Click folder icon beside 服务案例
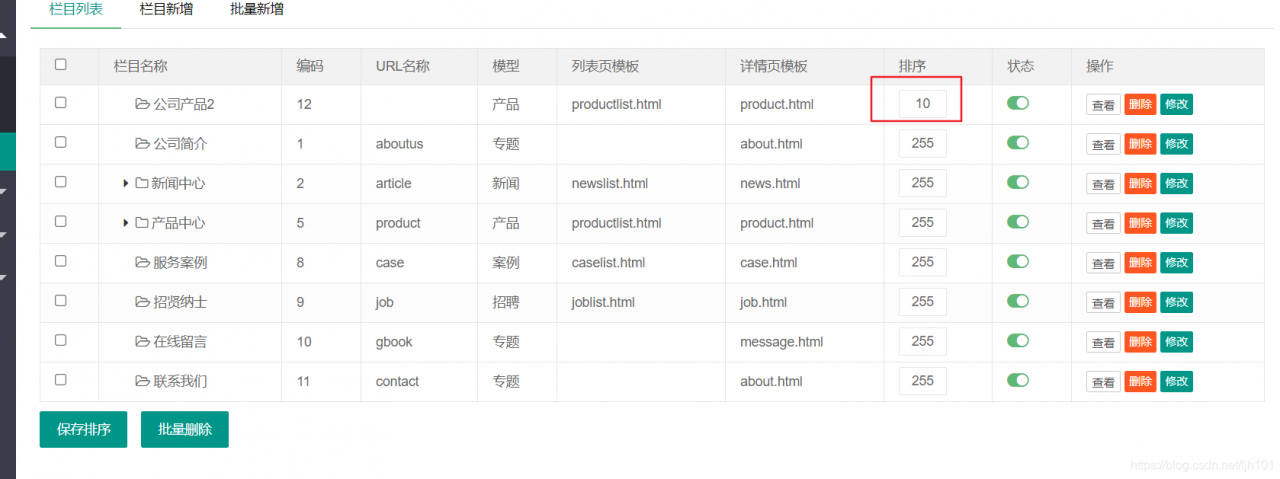This screenshot has height=479, width=1280. pyautogui.click(x=142, y=263)
